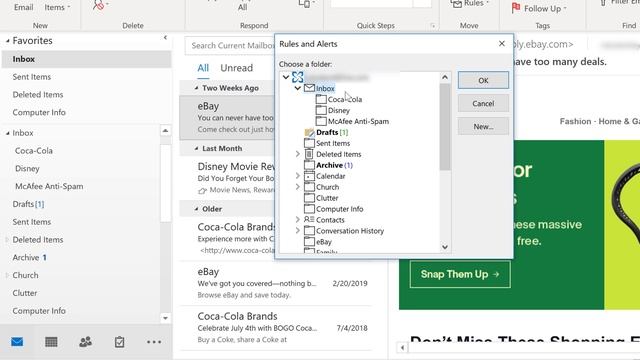
Task: Expand Church in dialog tree
Action: 298,187
